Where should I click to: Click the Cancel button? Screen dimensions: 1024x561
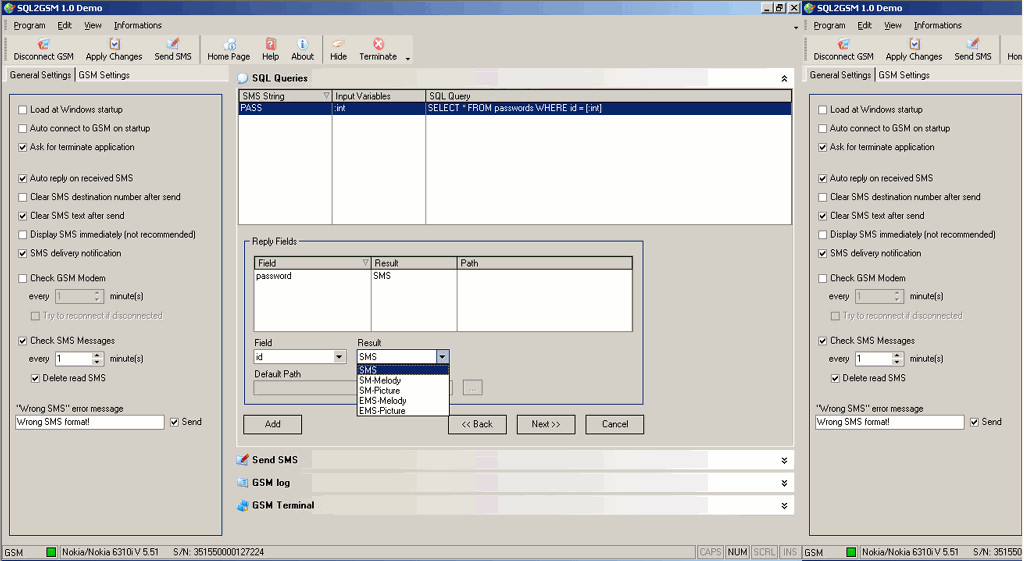(615, 425)
